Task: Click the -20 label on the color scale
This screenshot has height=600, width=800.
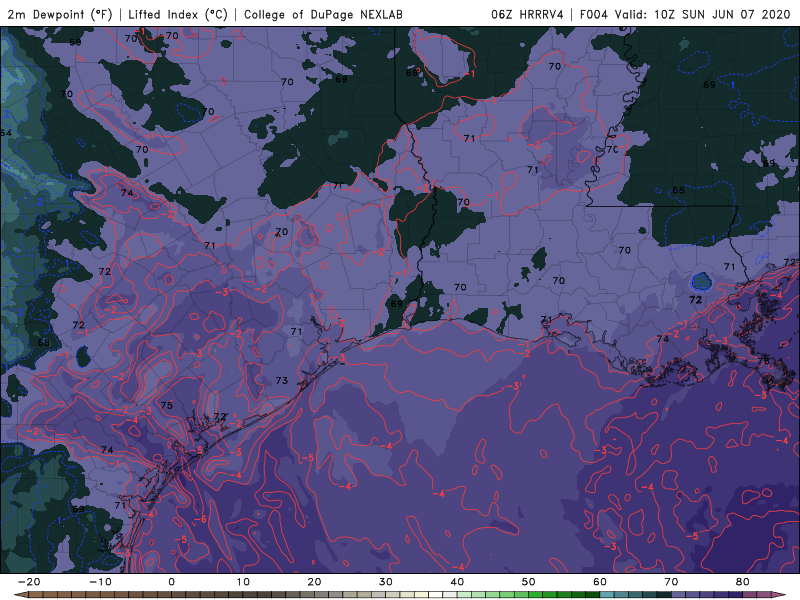Action: coord(29,582)
